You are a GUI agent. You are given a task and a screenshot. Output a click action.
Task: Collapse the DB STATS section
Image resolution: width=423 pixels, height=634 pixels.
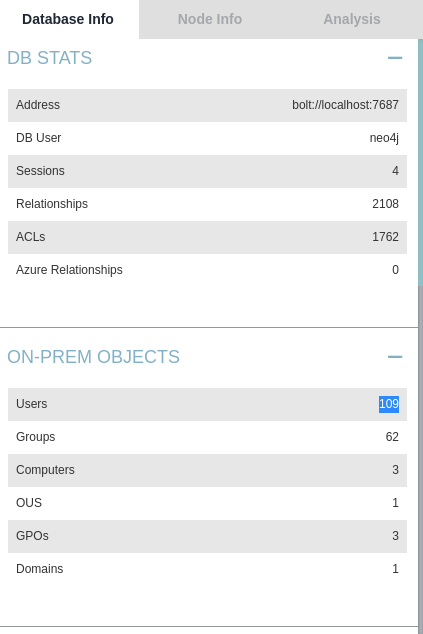[395, 58]
